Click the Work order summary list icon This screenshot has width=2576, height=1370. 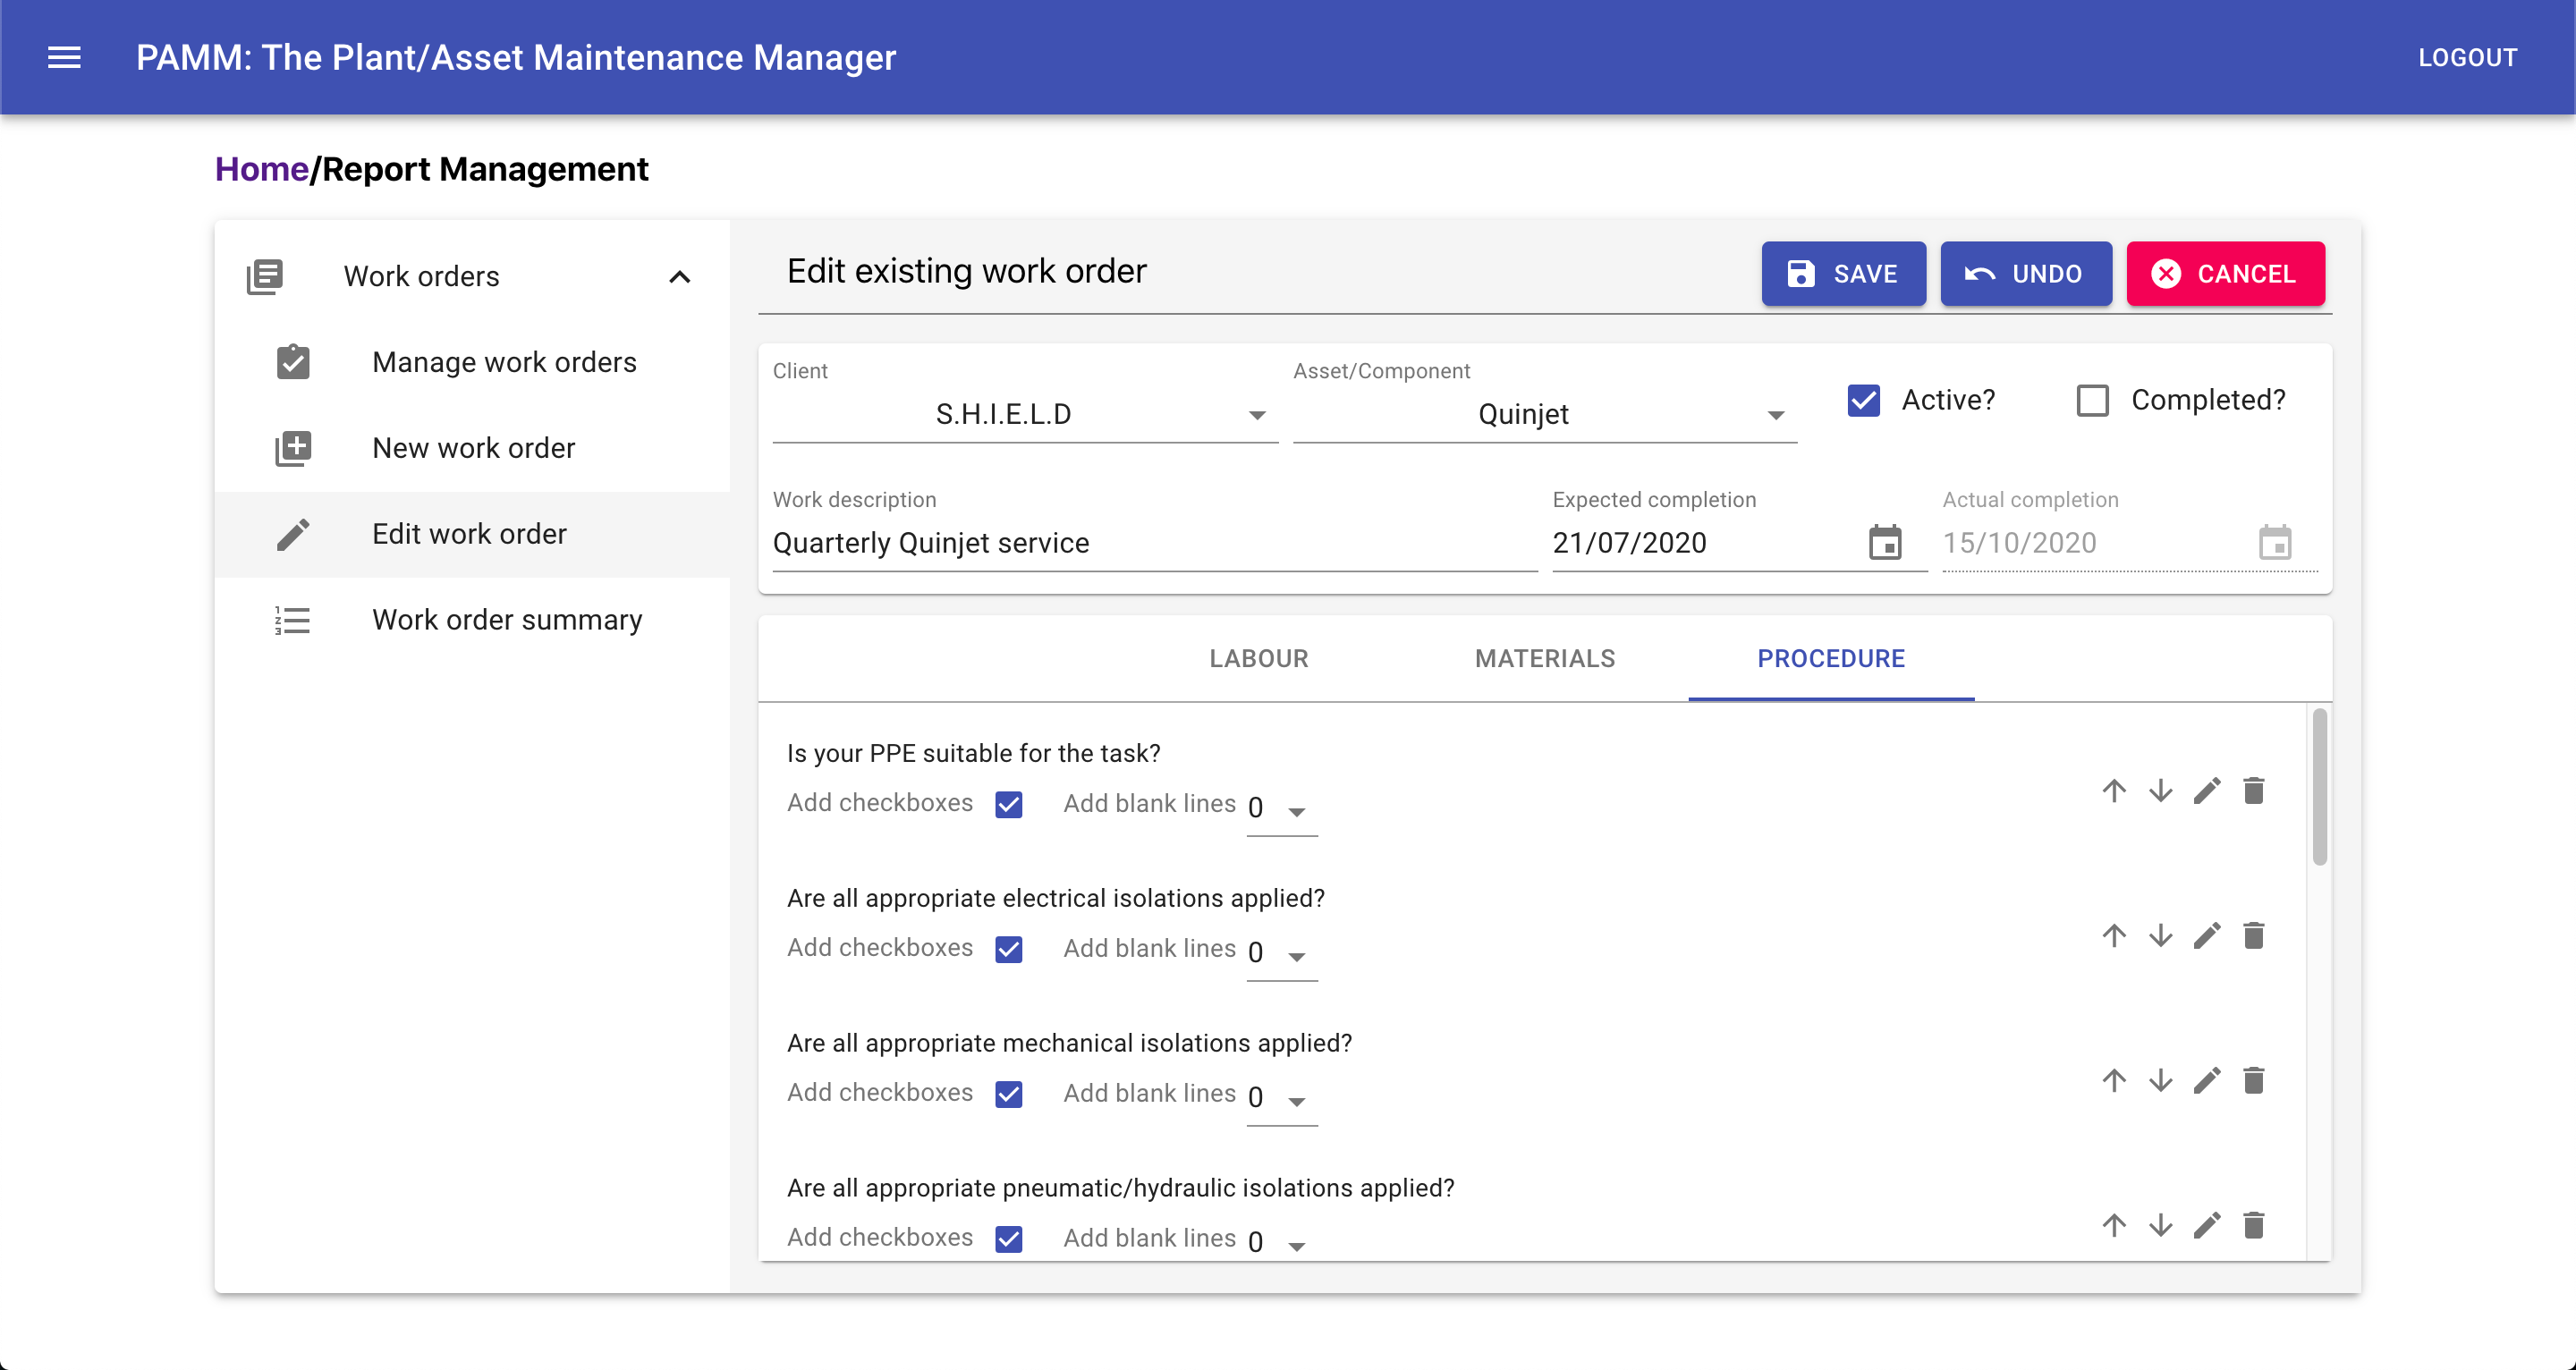tap(293, 620)
